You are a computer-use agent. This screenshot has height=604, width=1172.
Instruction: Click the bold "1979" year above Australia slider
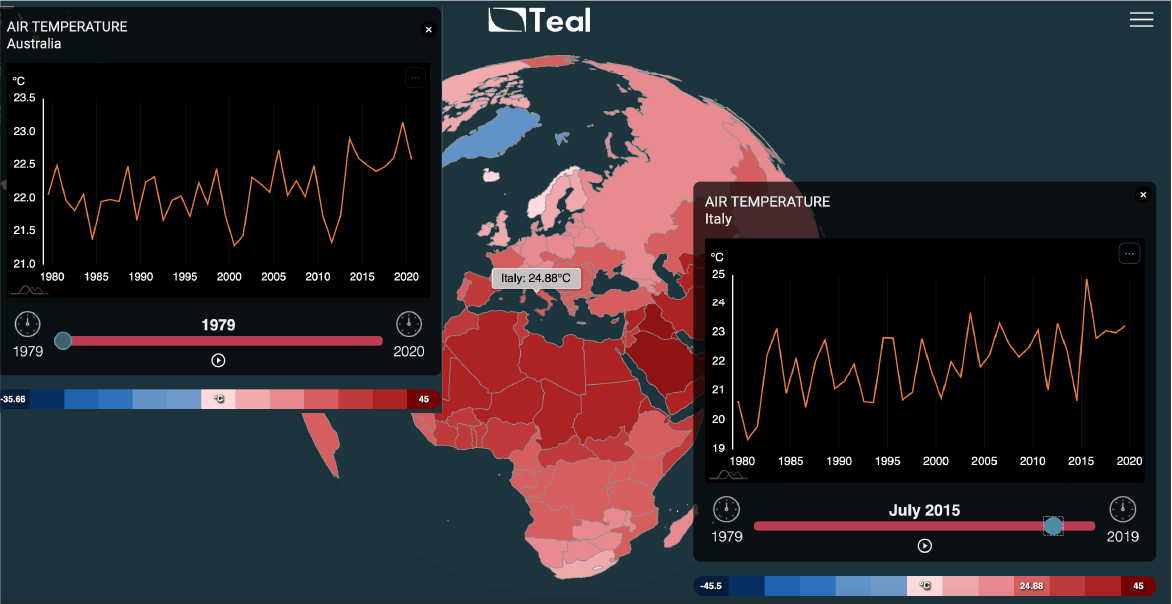(x=218, y=325)
